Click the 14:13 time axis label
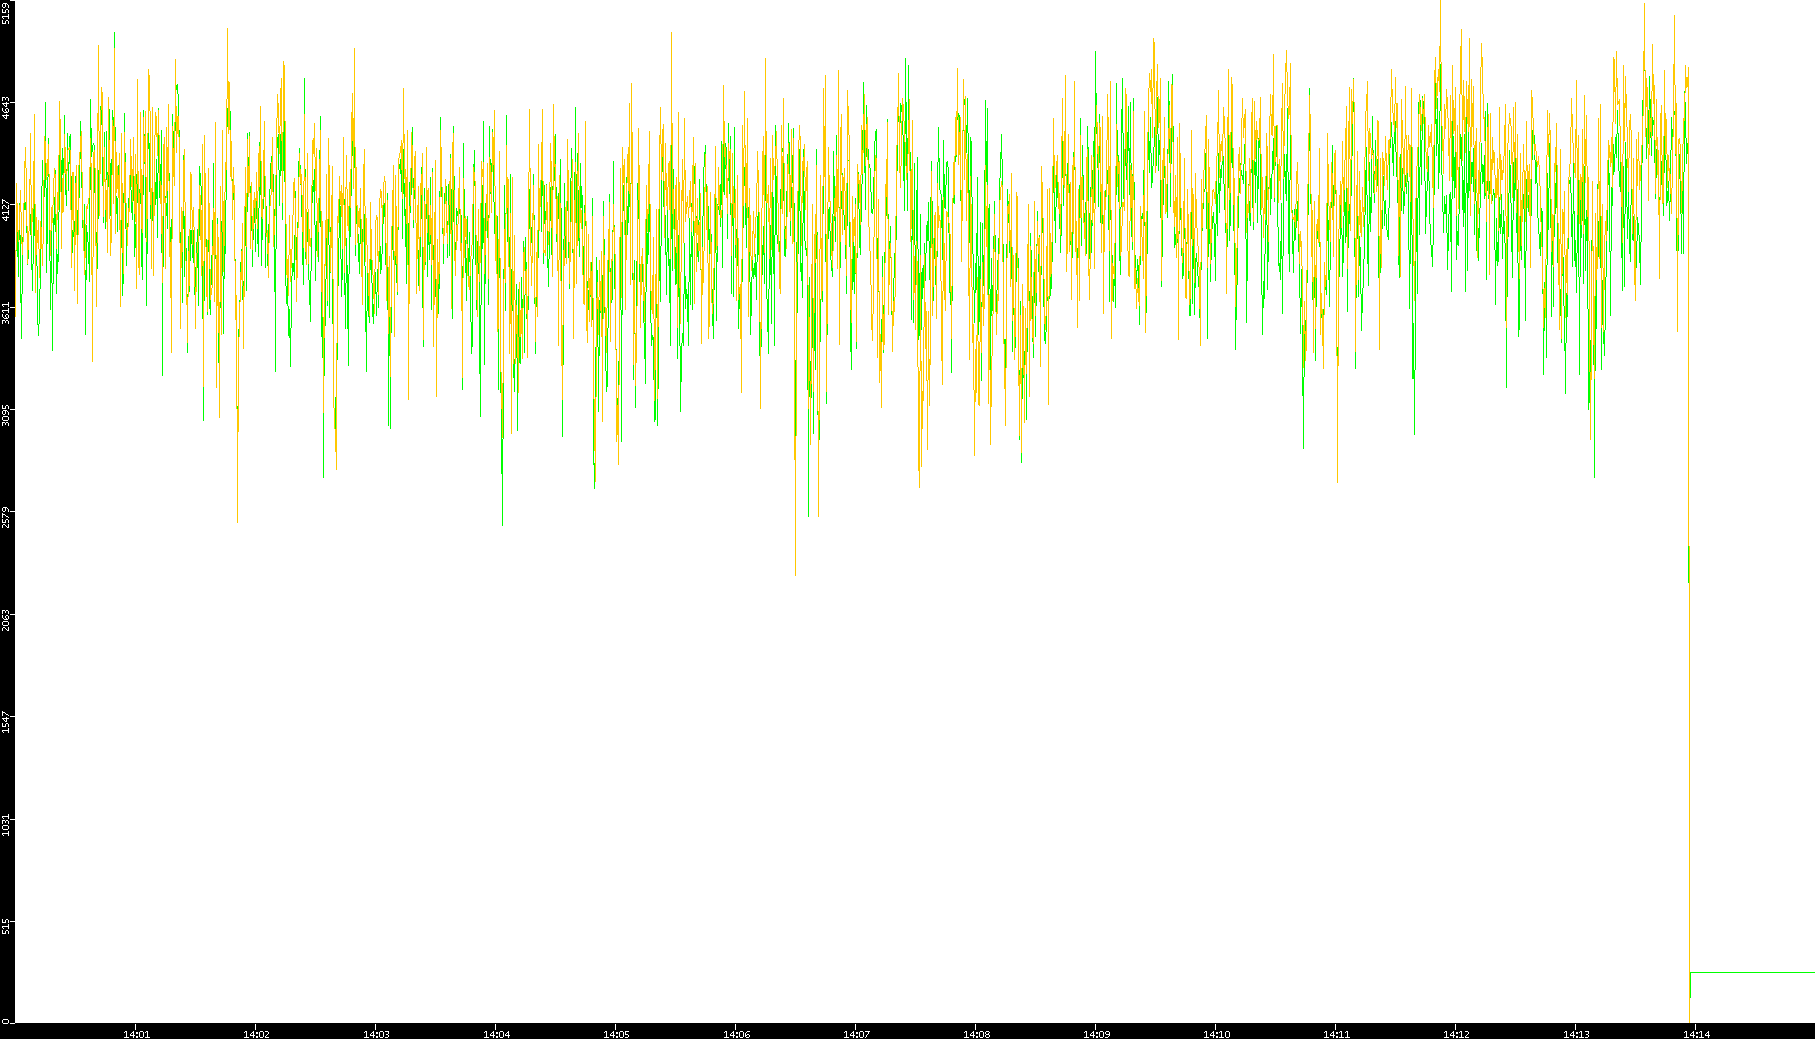 [x=1576, y=1034]
